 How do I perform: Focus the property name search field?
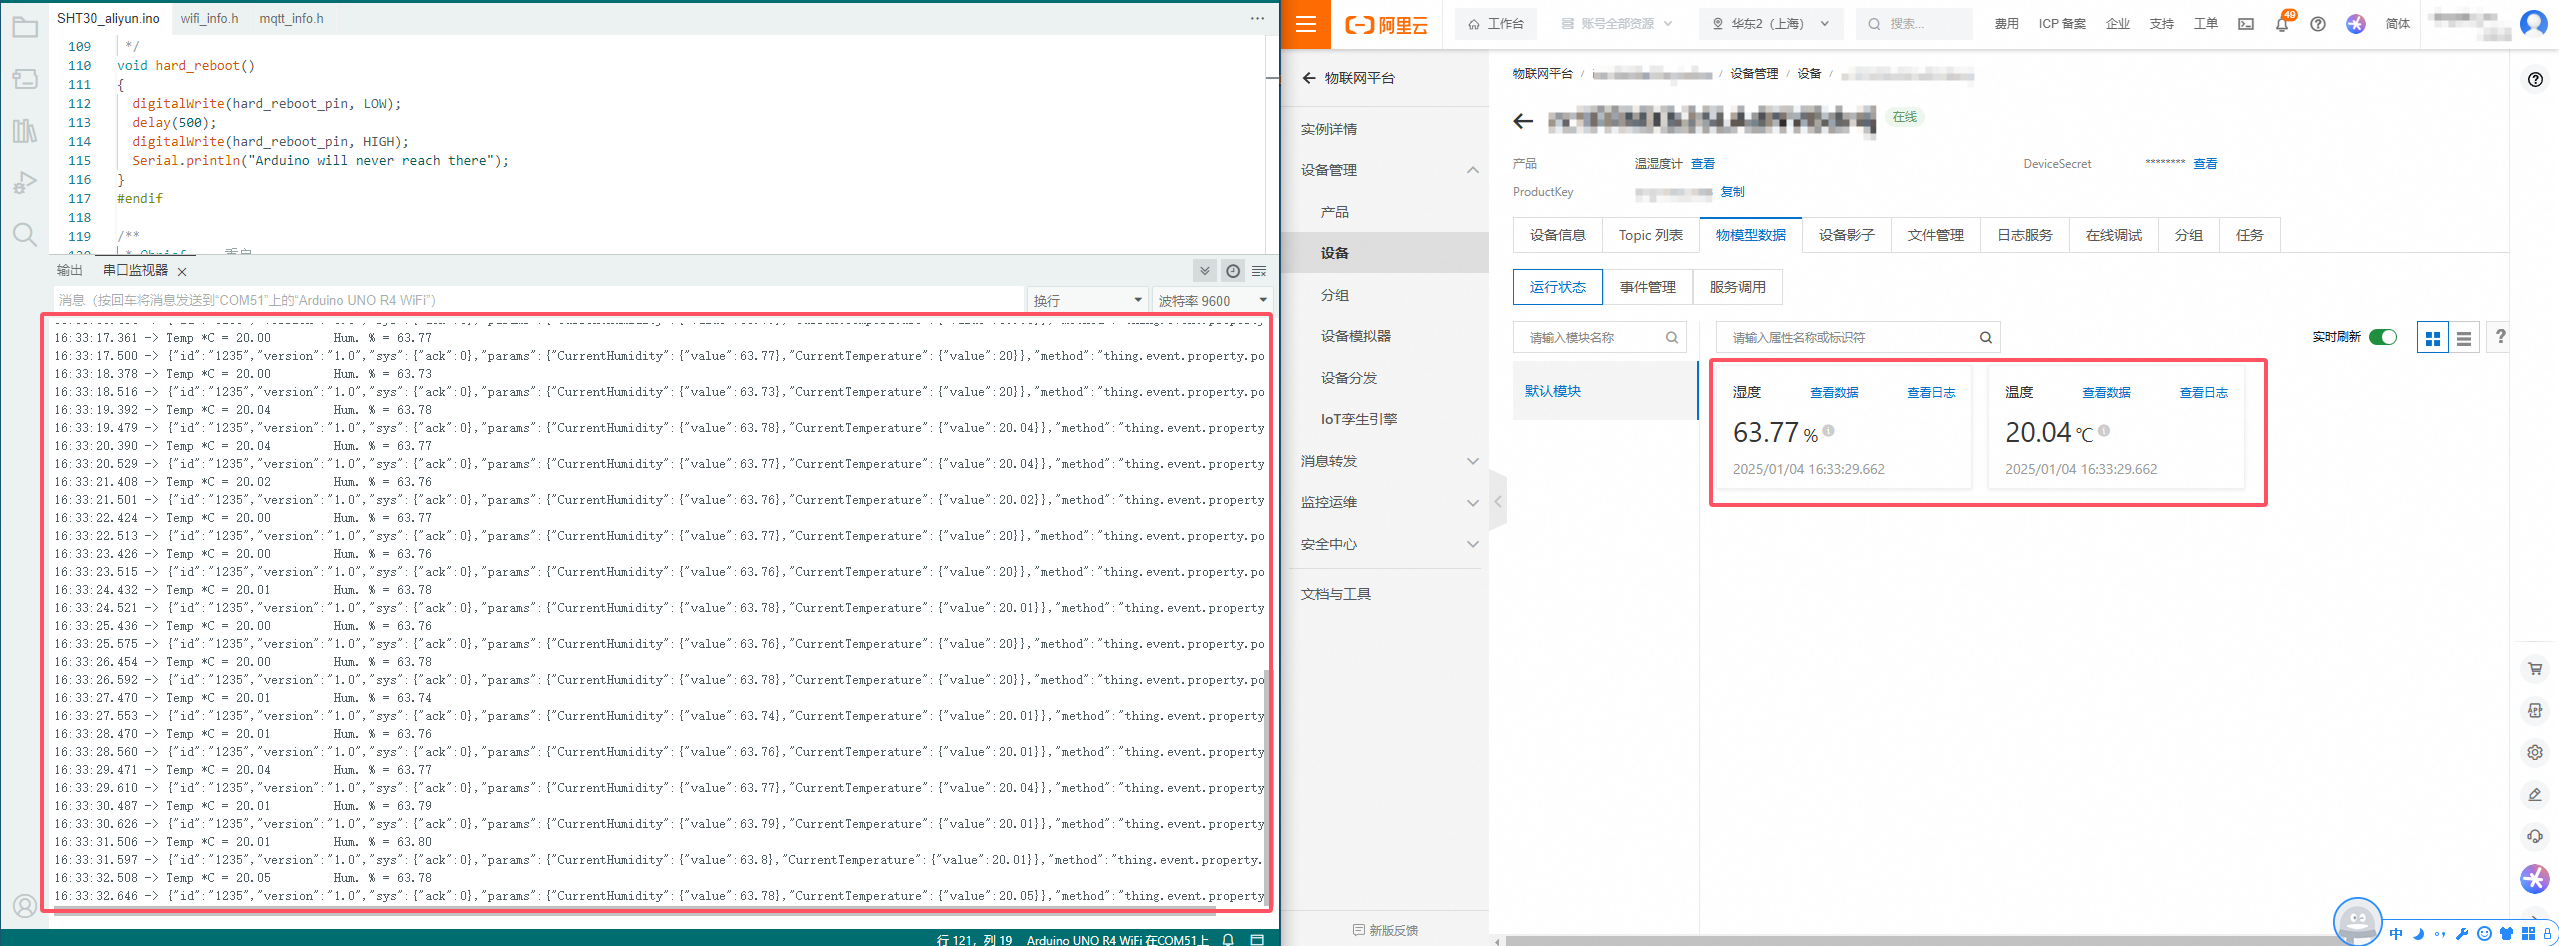pyautogui.click(x=1852, y=338)
